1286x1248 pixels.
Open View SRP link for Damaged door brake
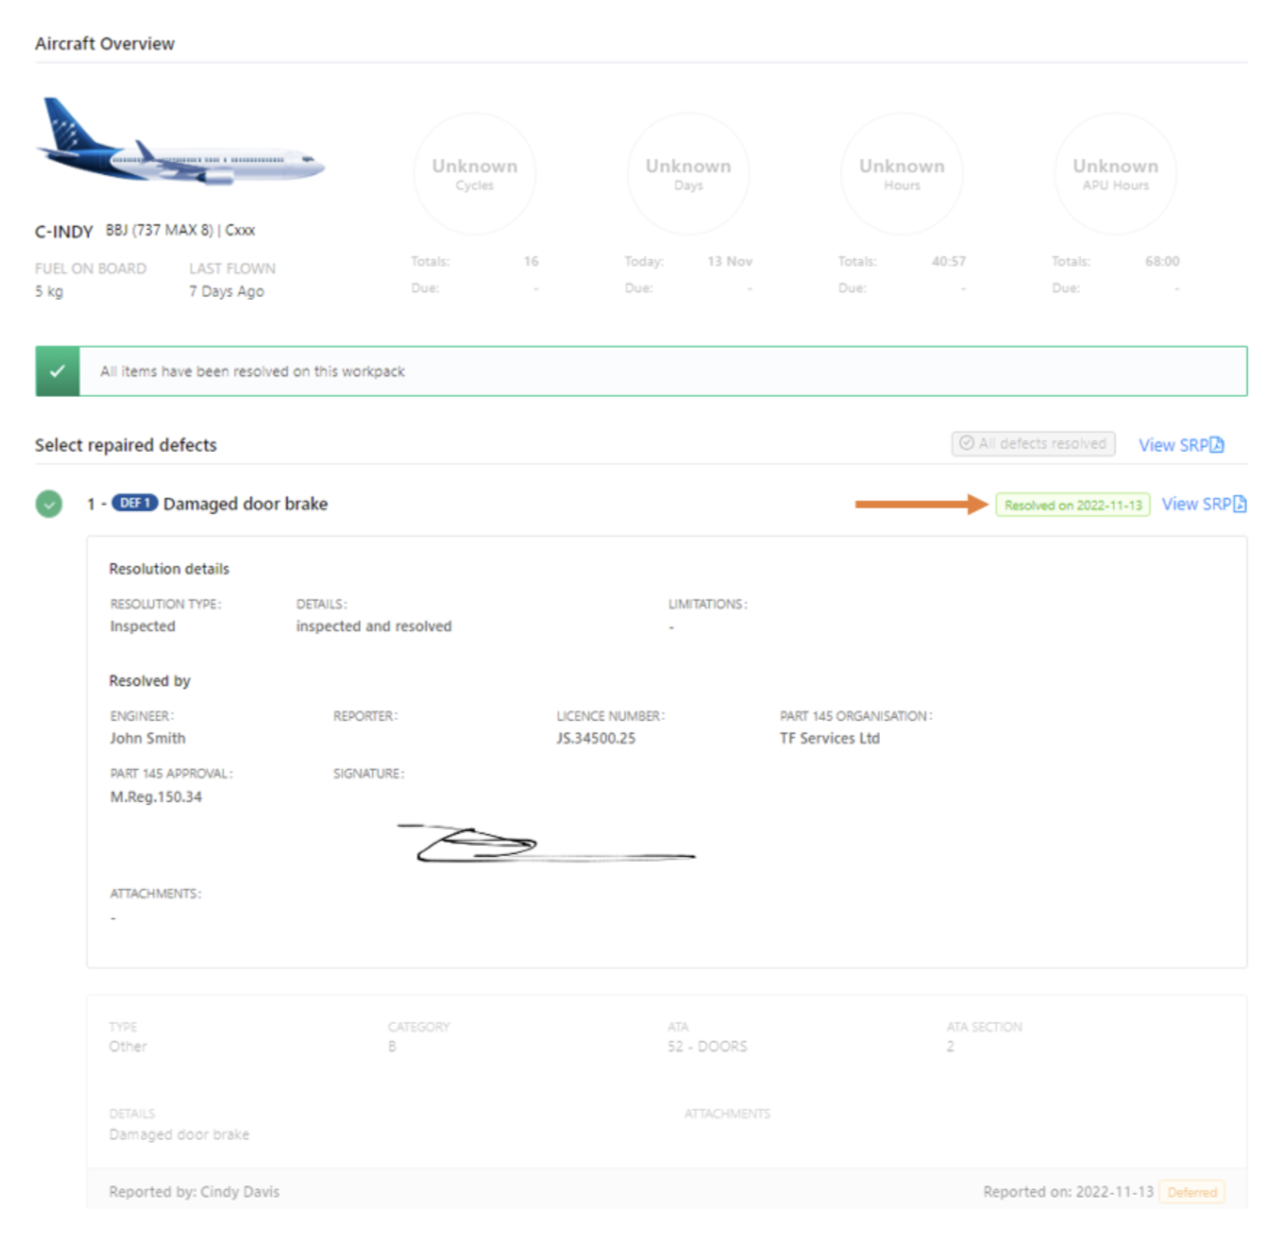(1196, 504)
